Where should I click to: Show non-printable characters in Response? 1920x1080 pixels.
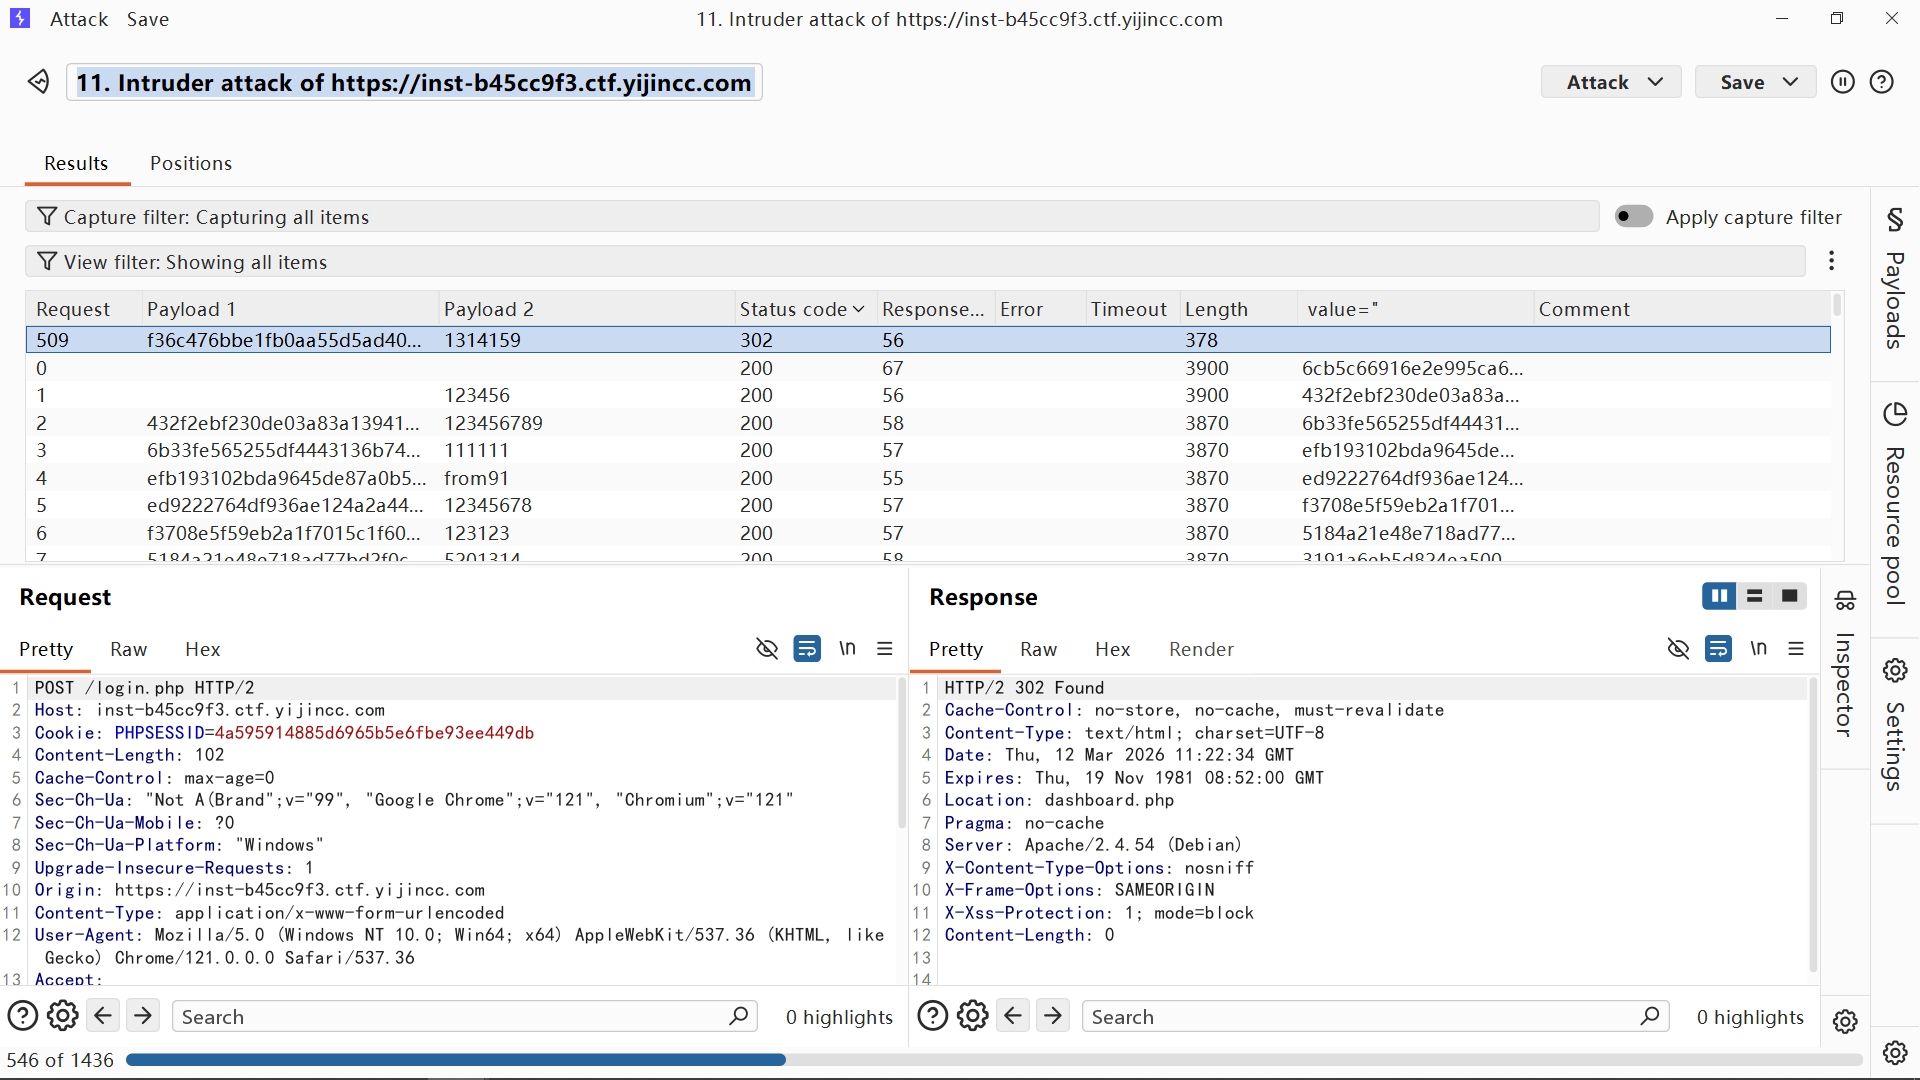pyautogui.click(x=1758, y=649)
